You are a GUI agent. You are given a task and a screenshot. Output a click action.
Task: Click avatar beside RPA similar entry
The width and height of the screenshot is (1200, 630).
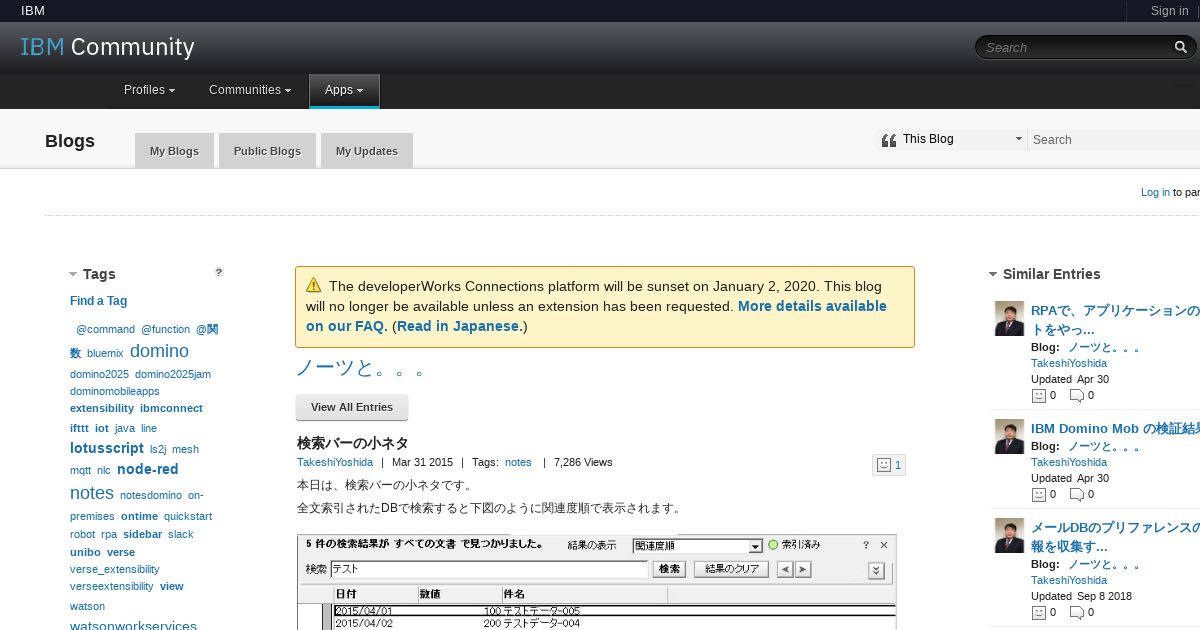tap(1009, 319)
